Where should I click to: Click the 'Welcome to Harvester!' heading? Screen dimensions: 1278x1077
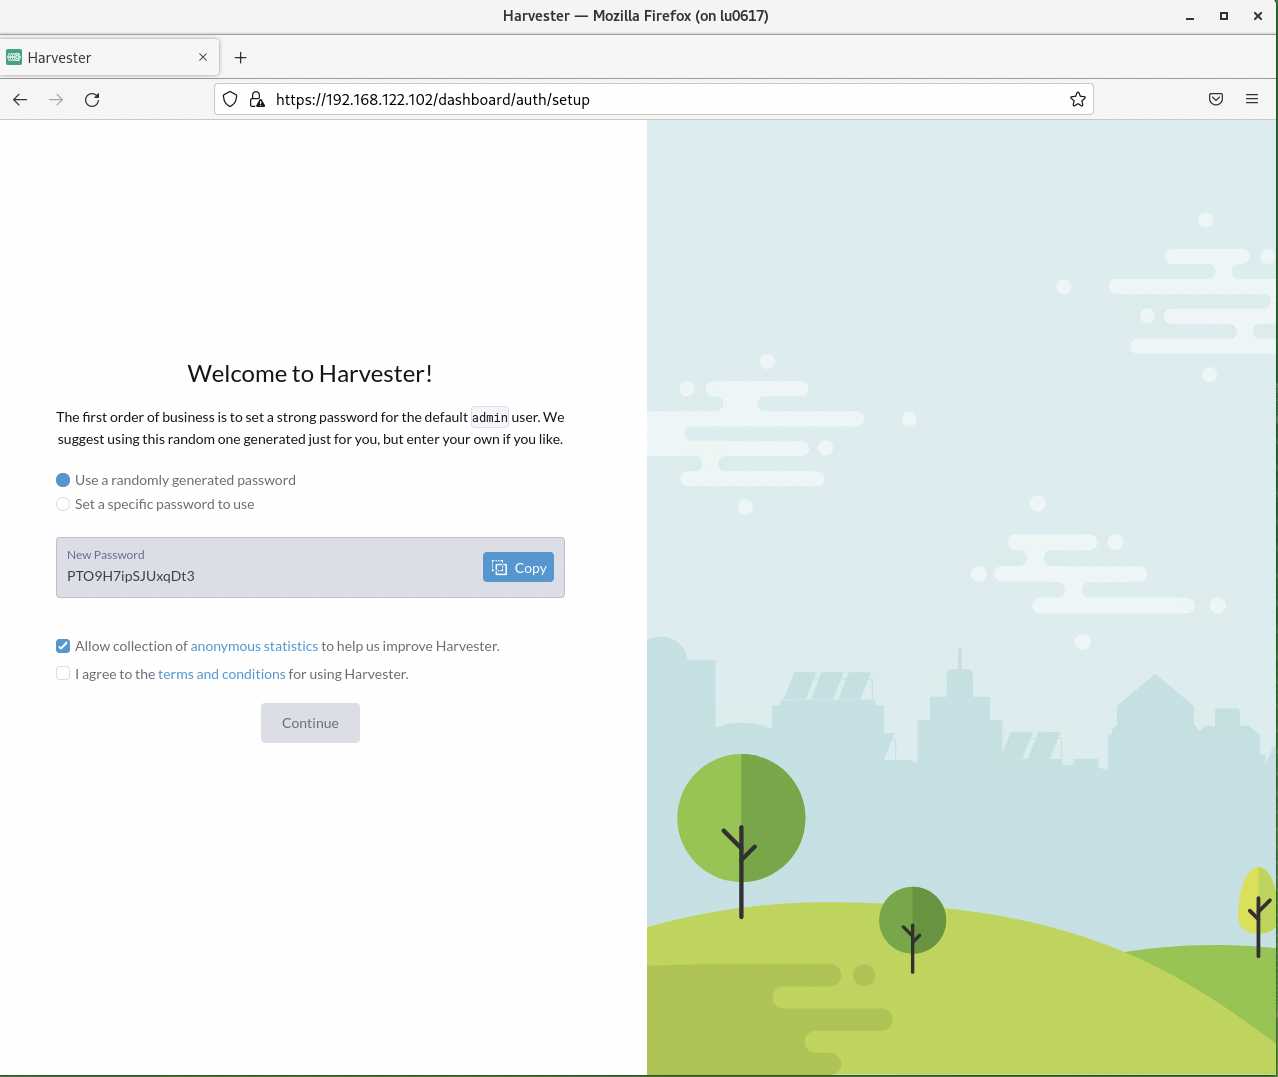[x=310, y=374]
